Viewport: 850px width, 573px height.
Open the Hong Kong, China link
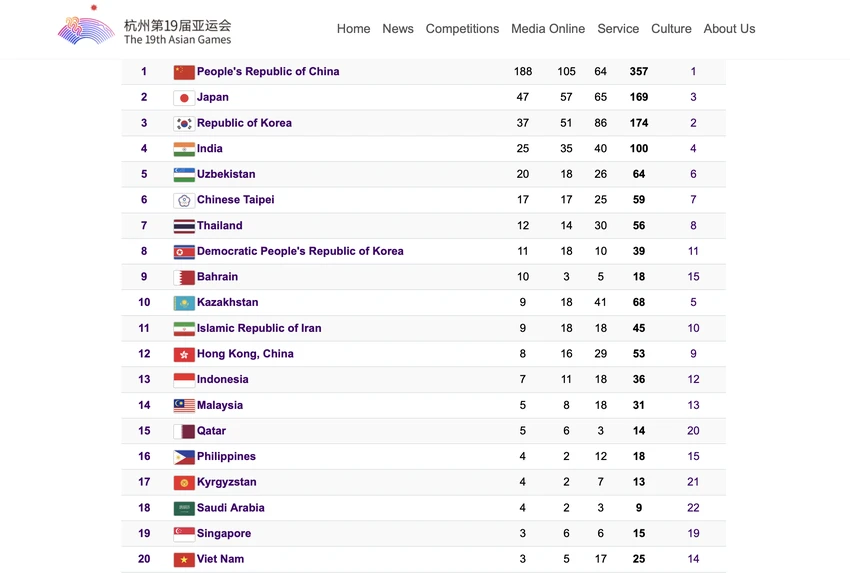[245, 353]
